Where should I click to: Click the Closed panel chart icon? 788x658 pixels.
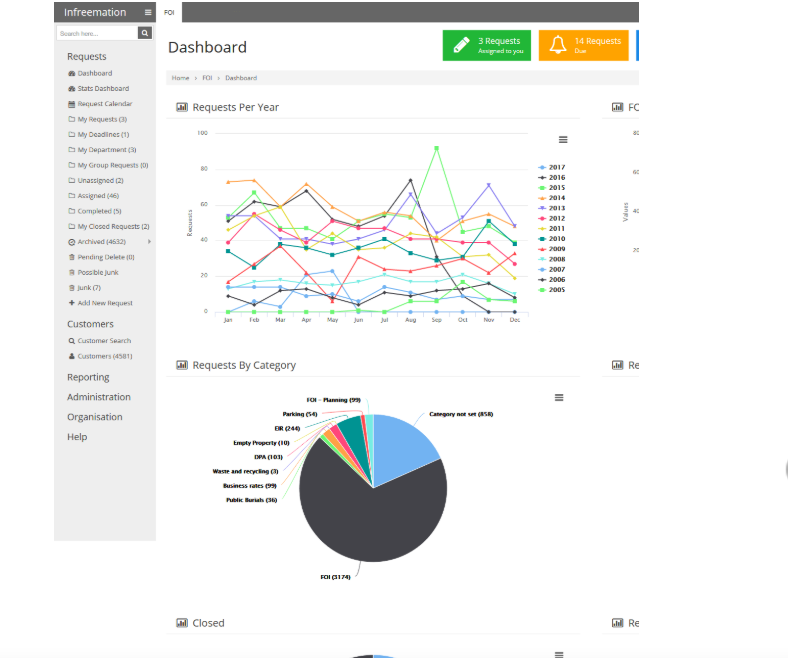(182, 623)
